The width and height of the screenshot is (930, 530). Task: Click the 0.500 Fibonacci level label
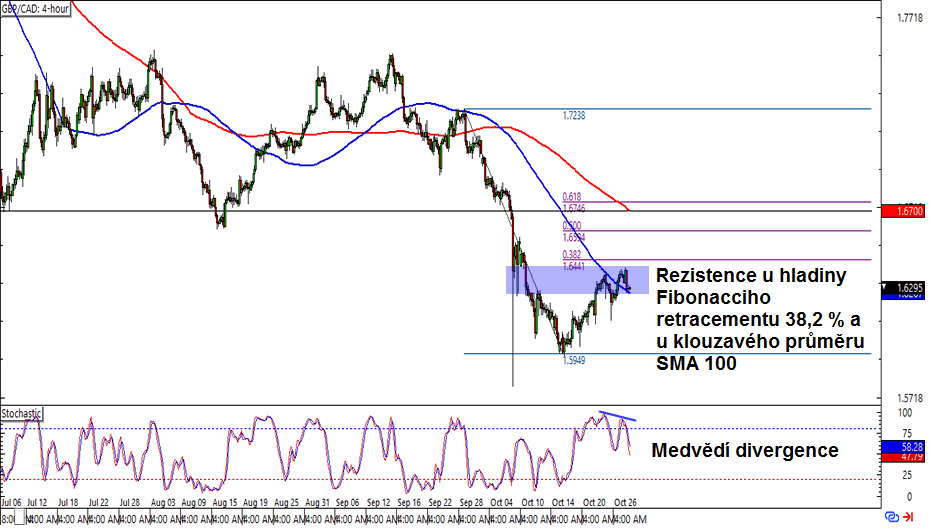572,225
